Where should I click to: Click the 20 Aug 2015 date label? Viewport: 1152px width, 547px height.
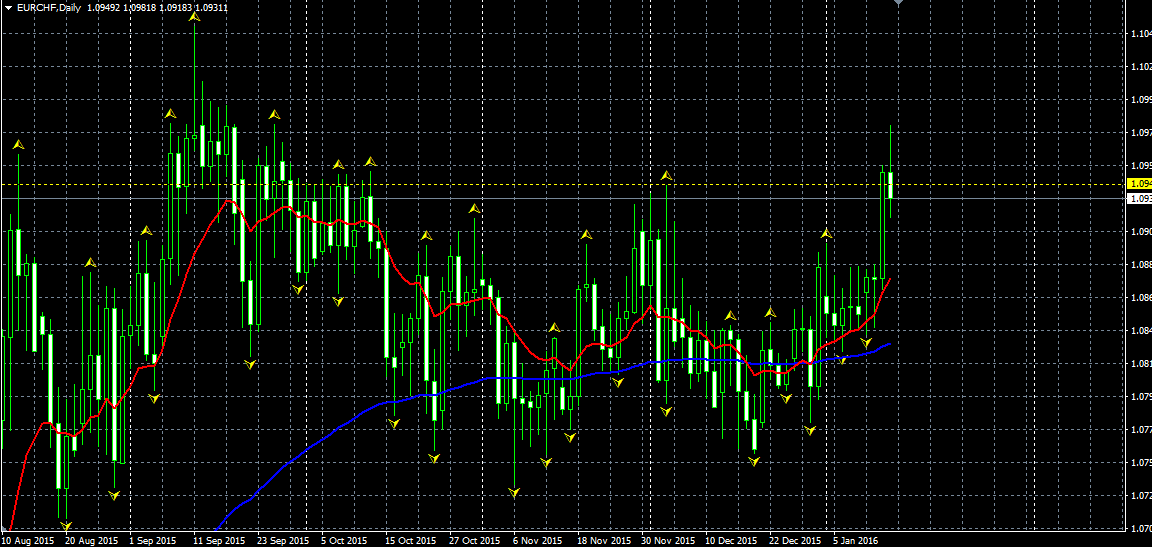pos(91,540)
